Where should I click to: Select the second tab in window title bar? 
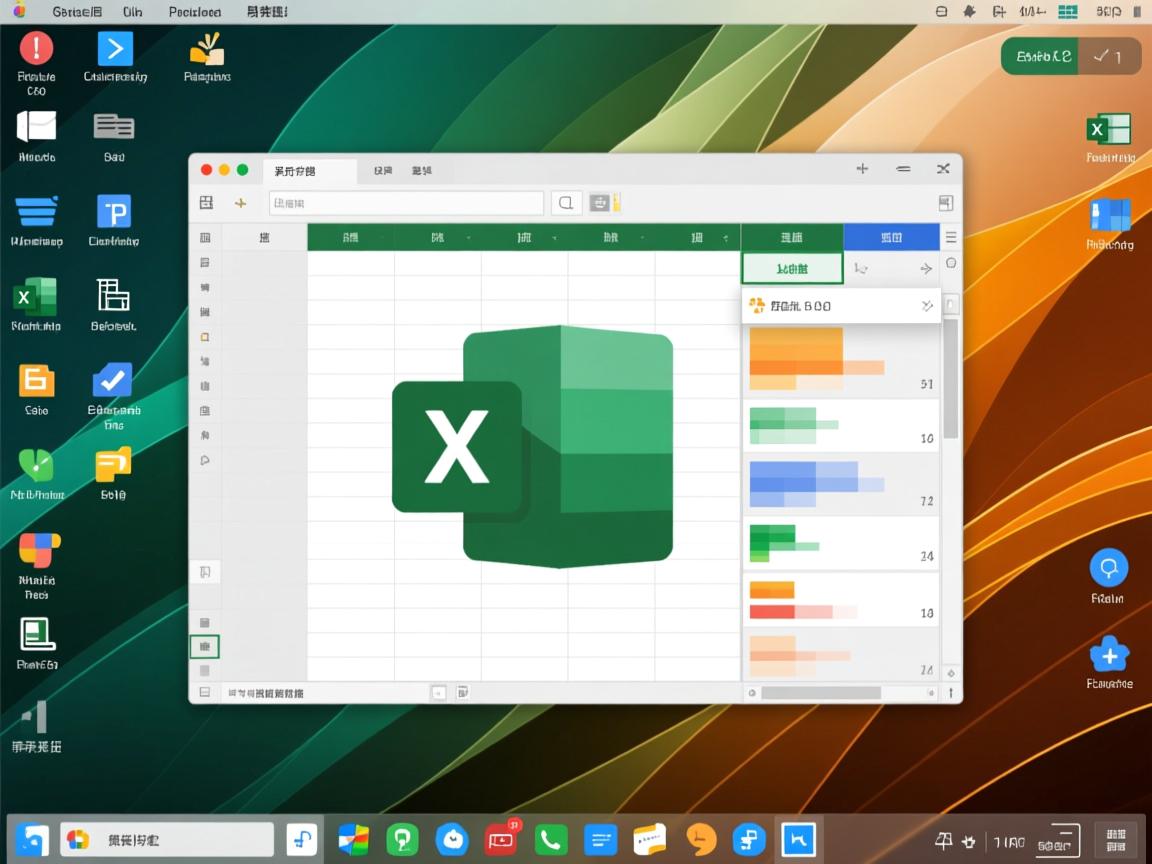tap(383, 171)
